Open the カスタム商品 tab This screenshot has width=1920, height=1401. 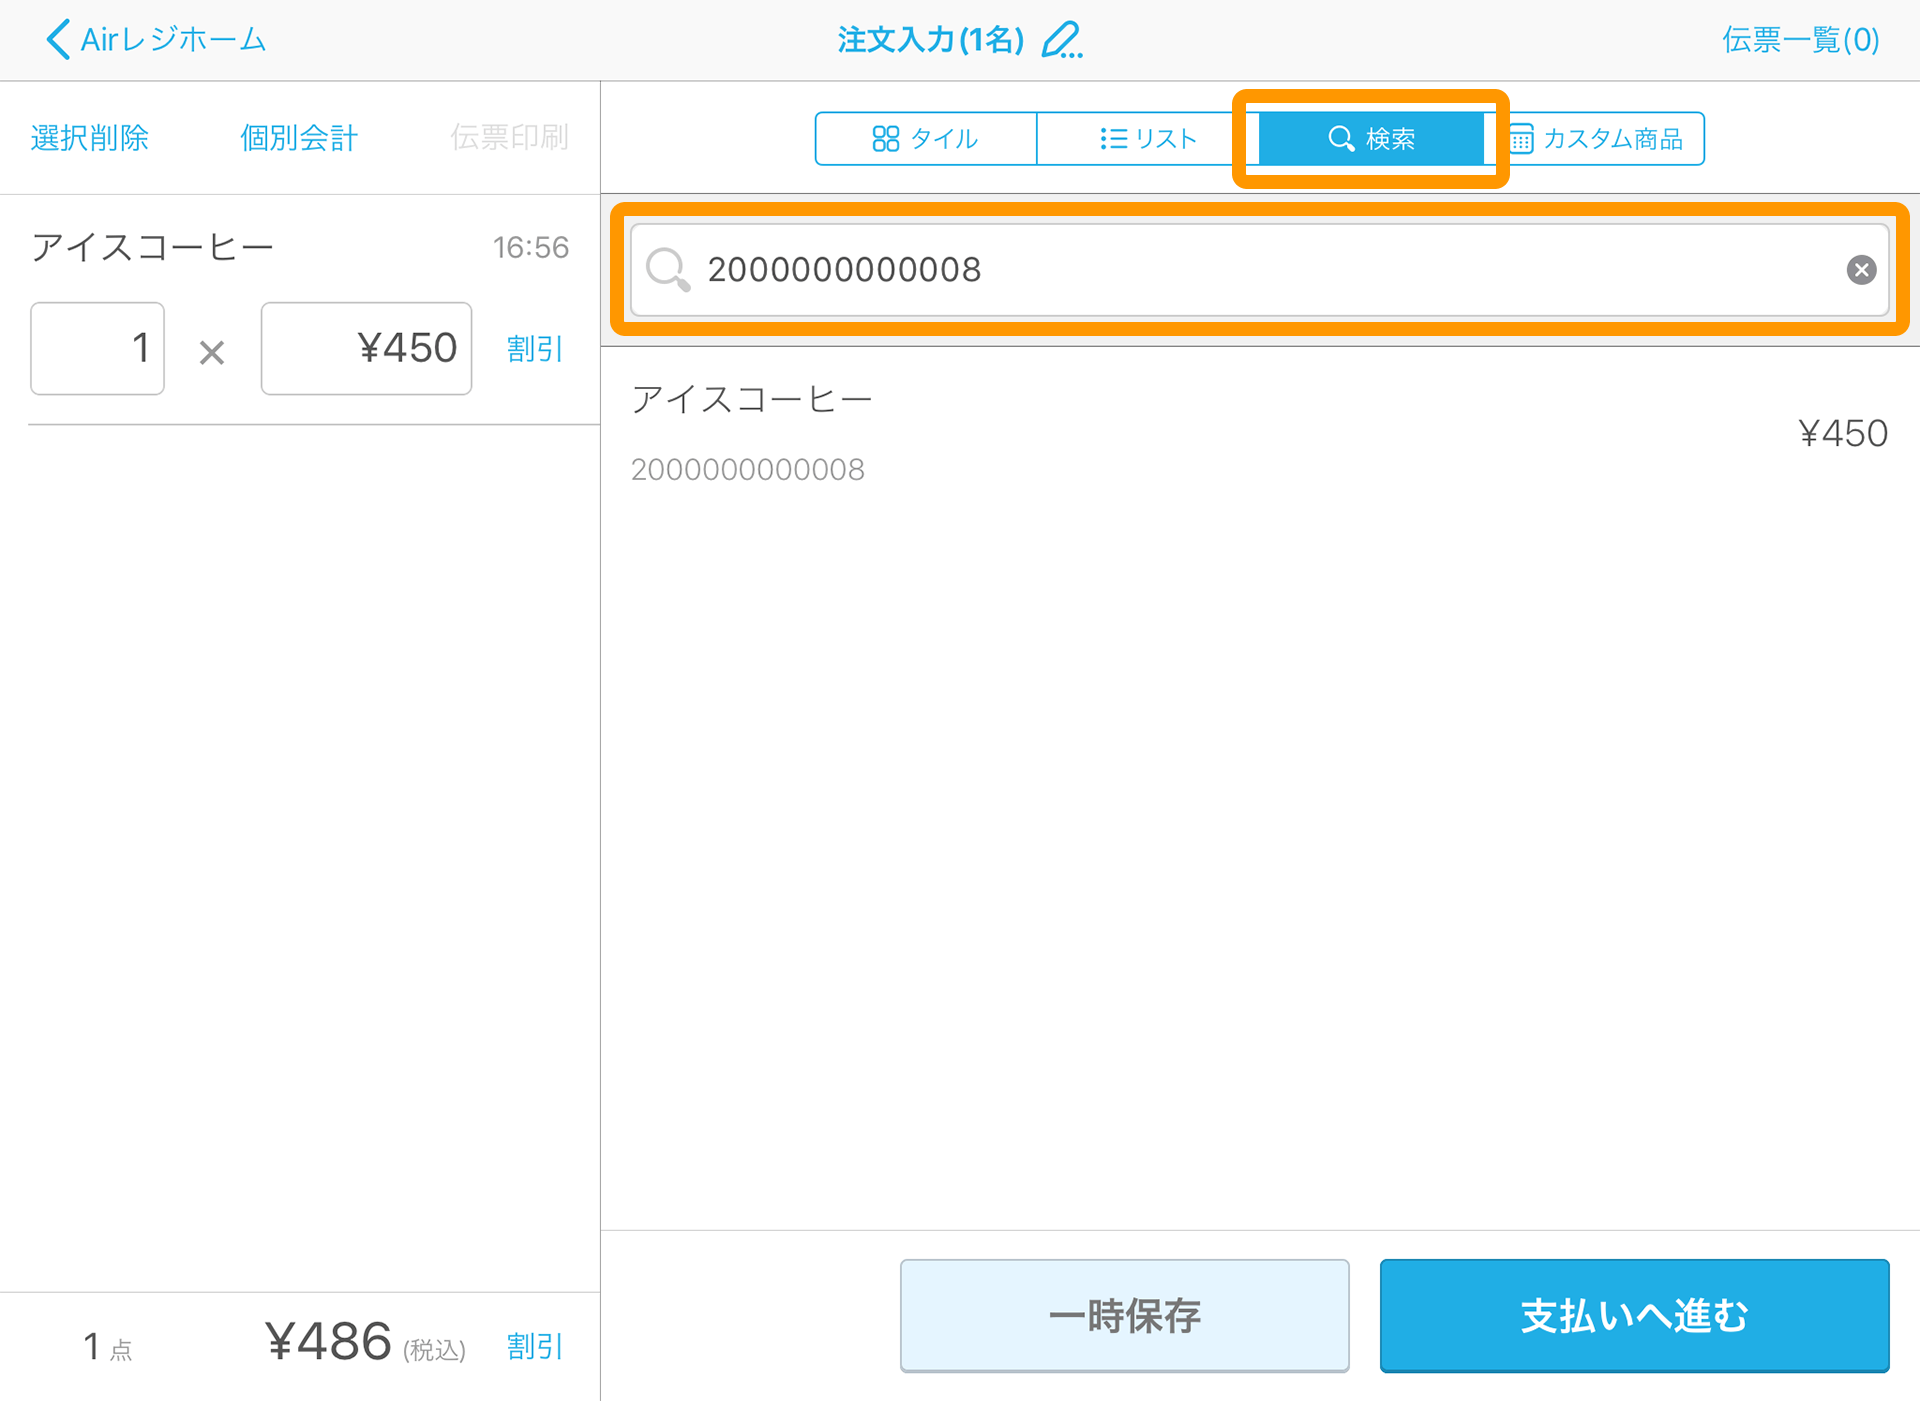1597,138
